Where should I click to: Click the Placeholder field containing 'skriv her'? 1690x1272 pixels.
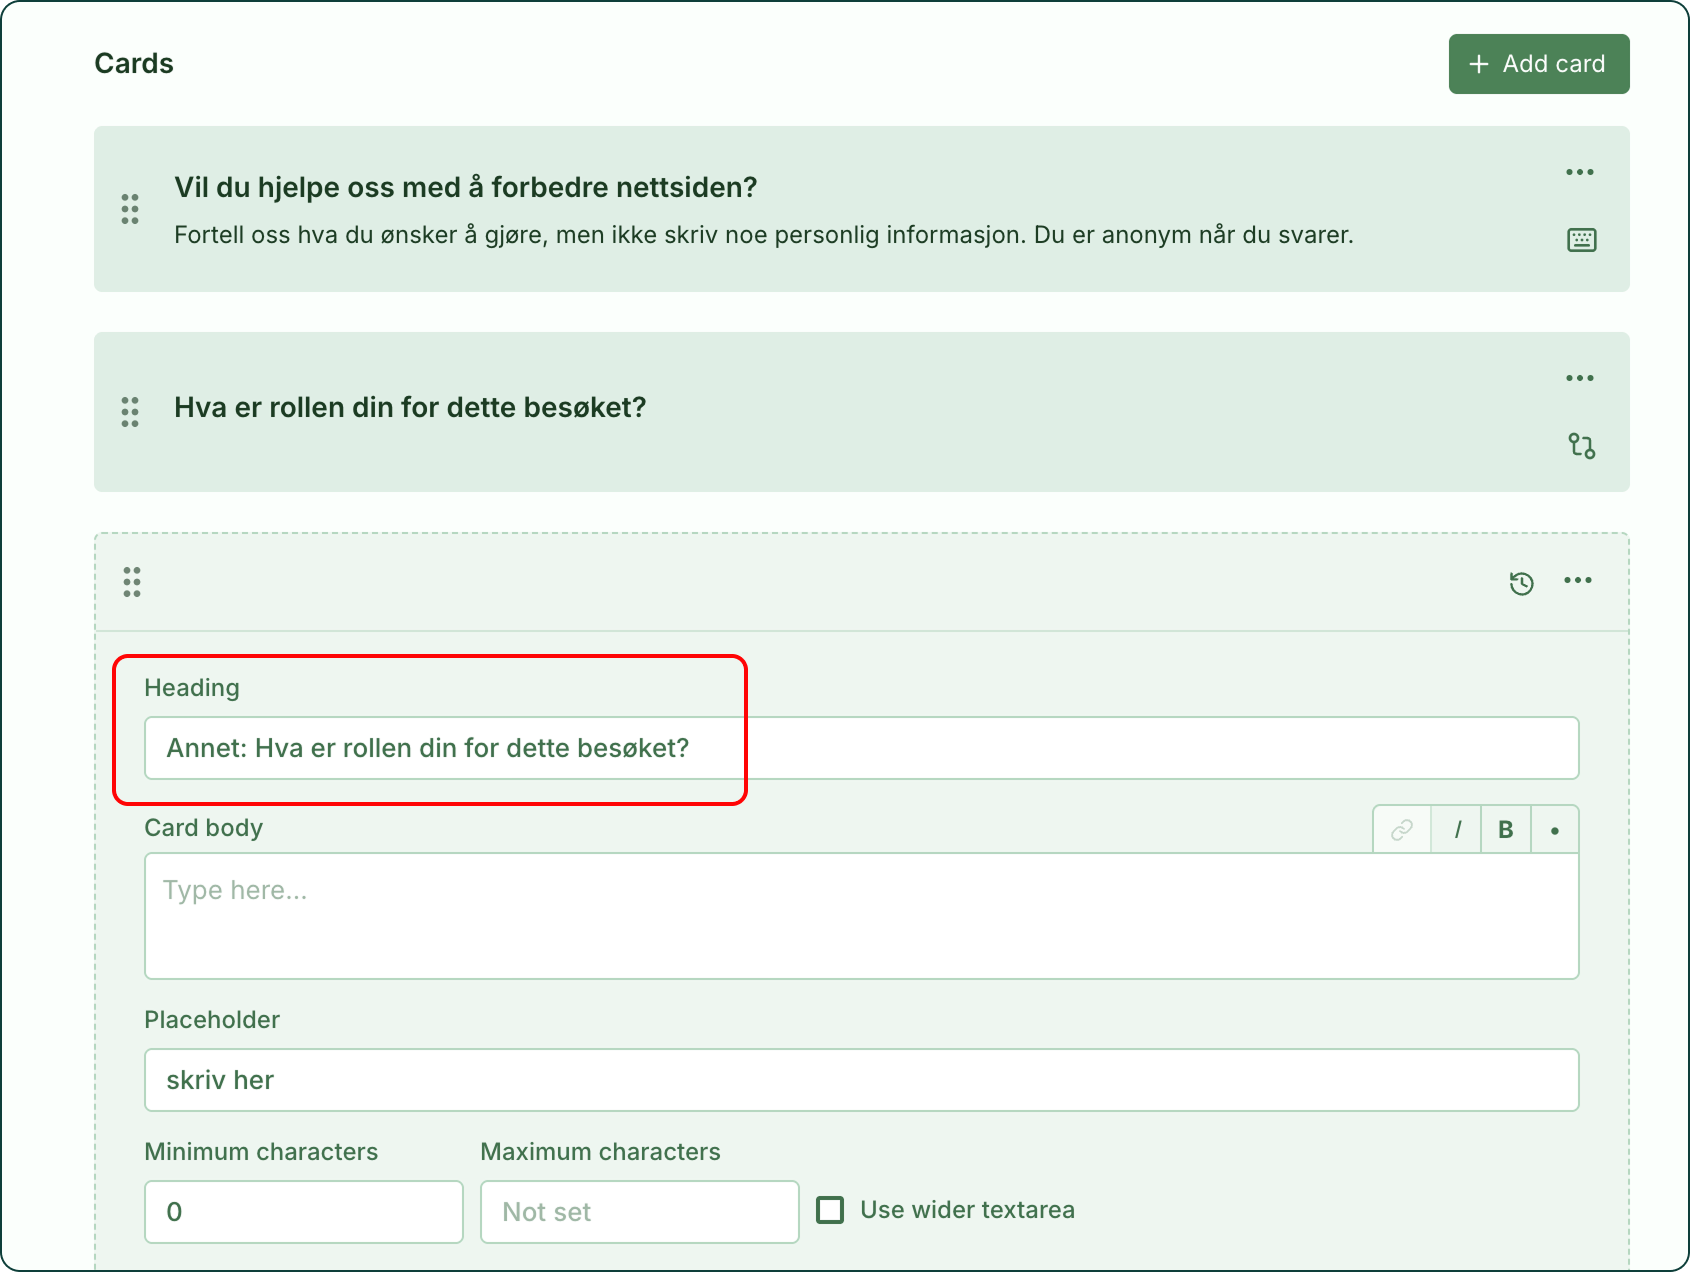pyautogui.click(x=862, y=1080)
